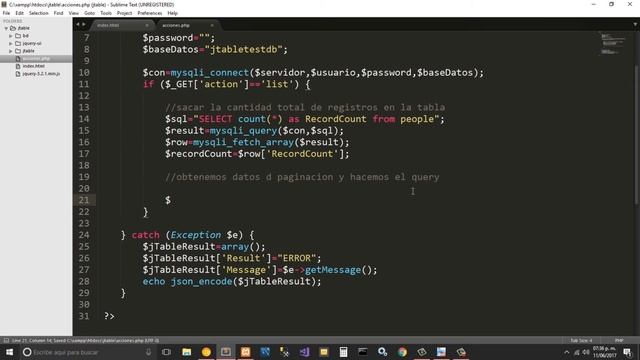Click on mysqli_fetch_array on line 16
Image resolution: width=640 pixels, height=360 pixels.
click(243, 142)
